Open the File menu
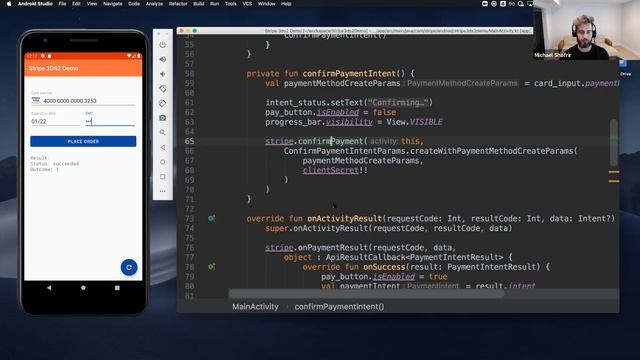This screenshot has width=640, height=360. pos(62,4)
